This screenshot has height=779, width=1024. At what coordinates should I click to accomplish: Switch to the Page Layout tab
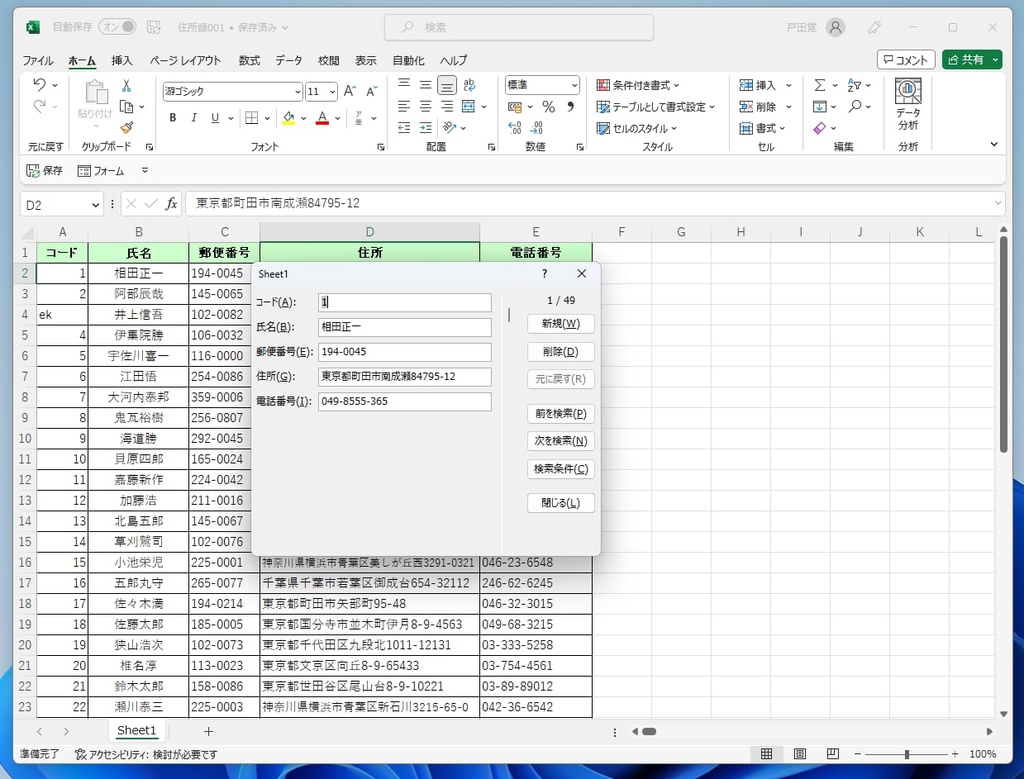185,60
